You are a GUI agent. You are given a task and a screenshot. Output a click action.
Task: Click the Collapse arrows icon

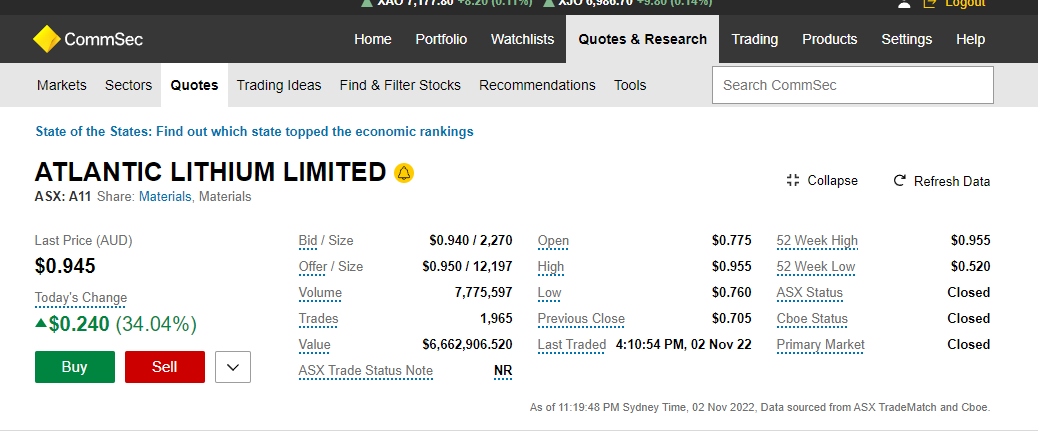click(792, 180)
